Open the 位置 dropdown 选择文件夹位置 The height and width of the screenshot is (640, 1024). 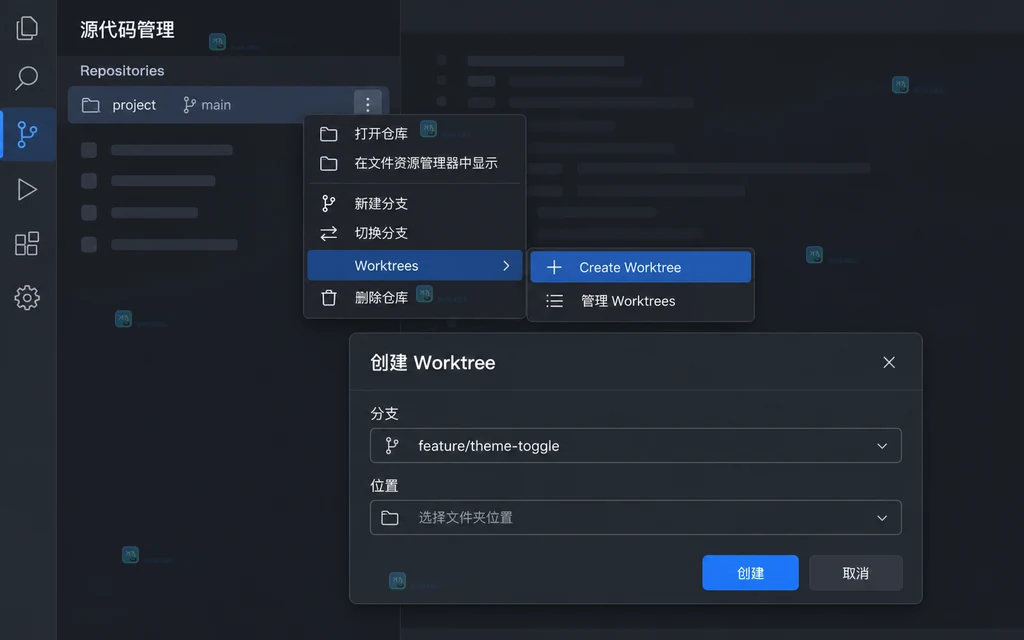[x=635, y=518]
